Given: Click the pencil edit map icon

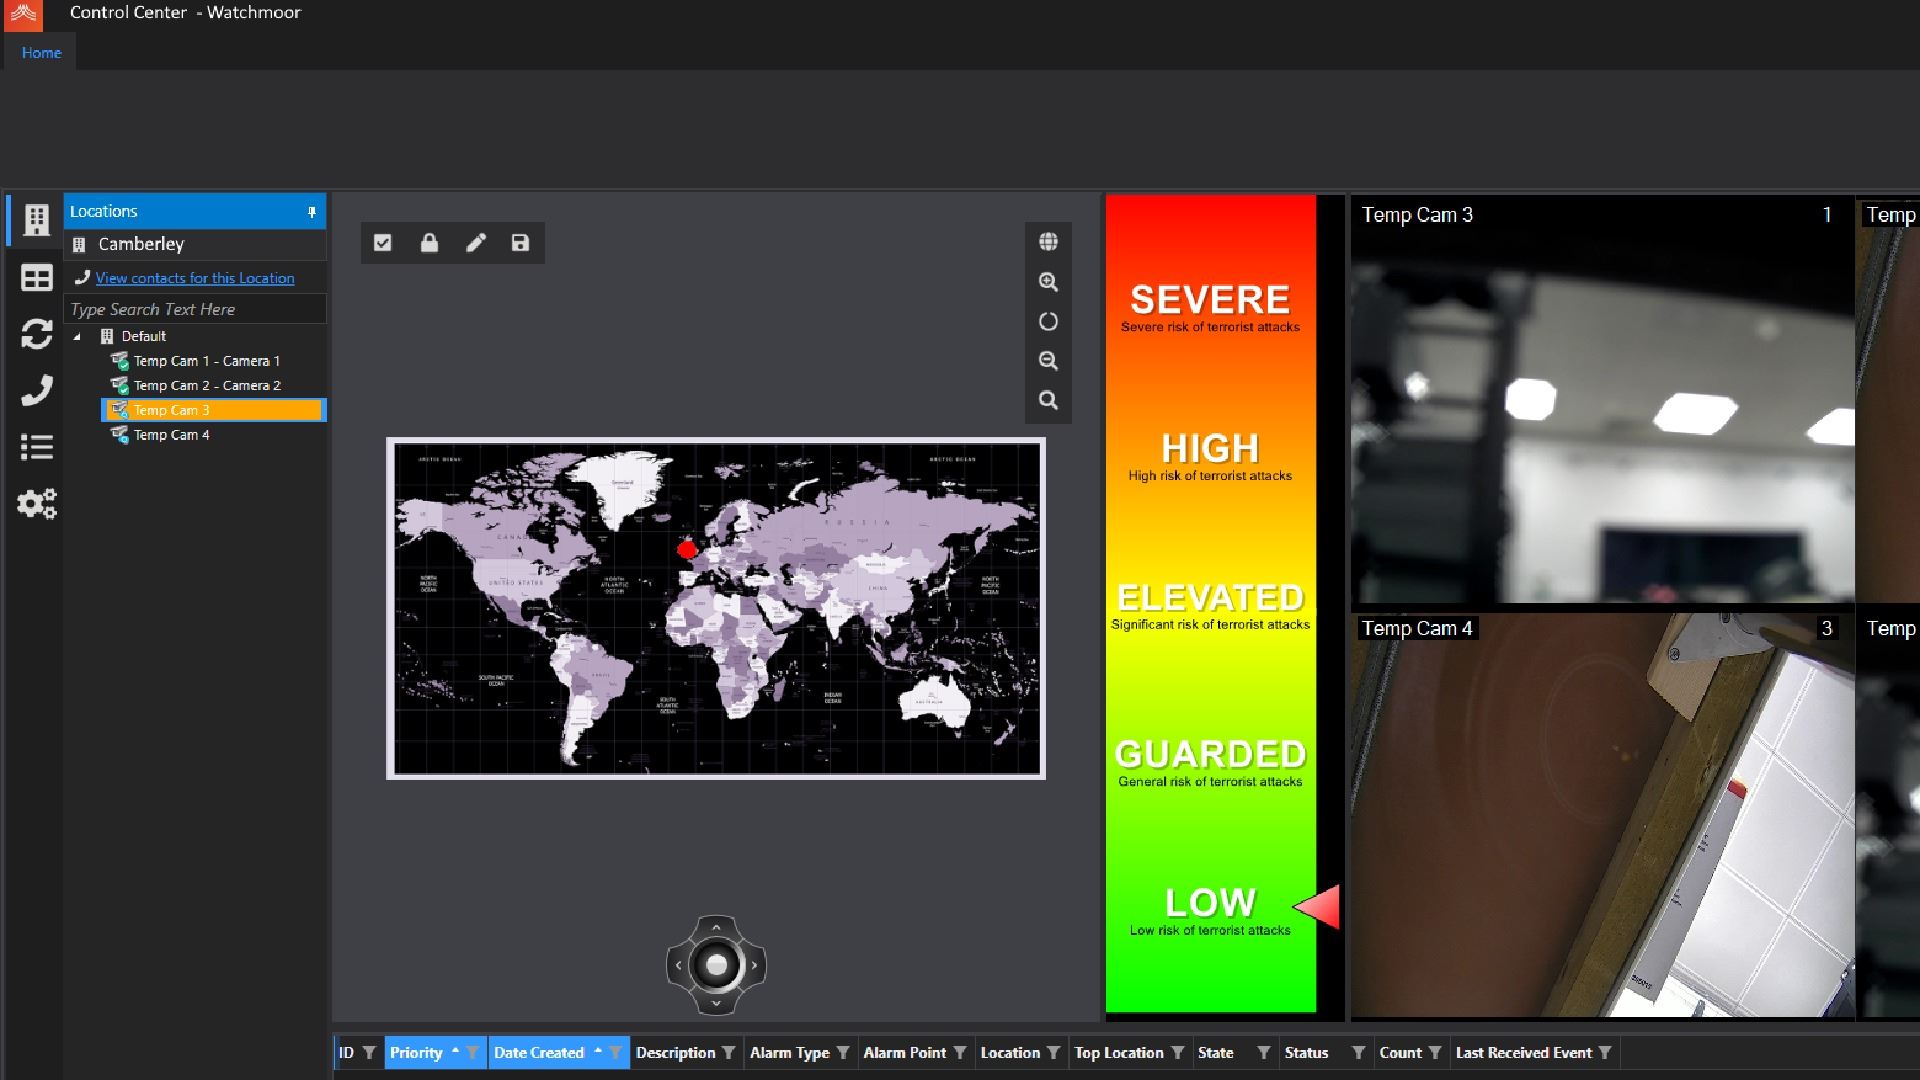Looking at the screenshot, I should pos(476,243).
